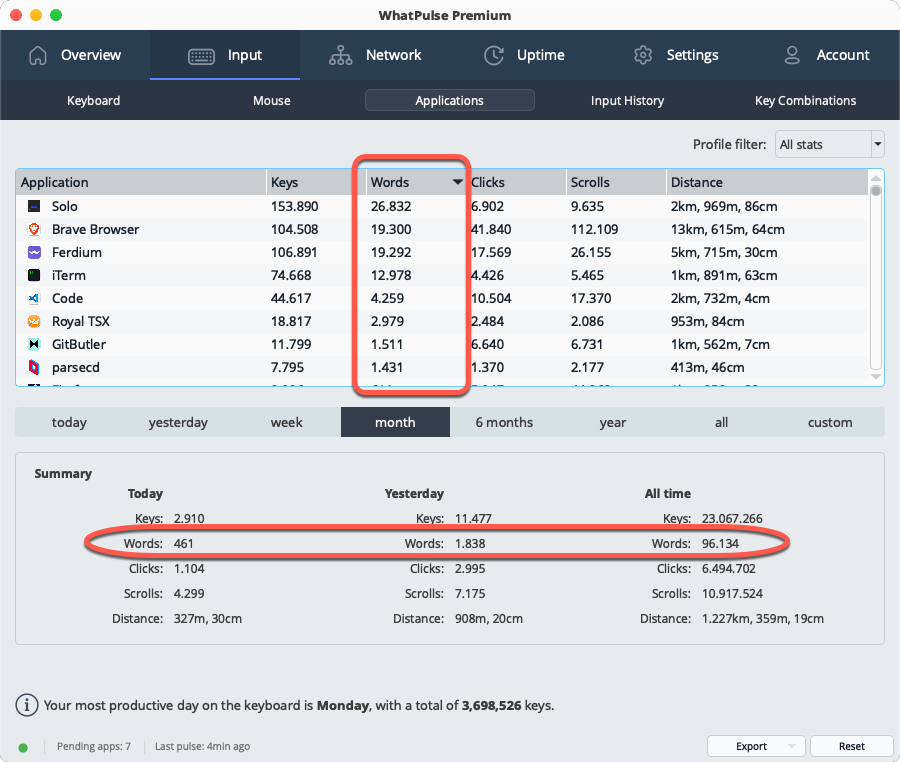The width and height of the screenshot is (900, 762).
Task: Click the Network nodes icon
Action: pyautogui.click(x=340, y=55)
